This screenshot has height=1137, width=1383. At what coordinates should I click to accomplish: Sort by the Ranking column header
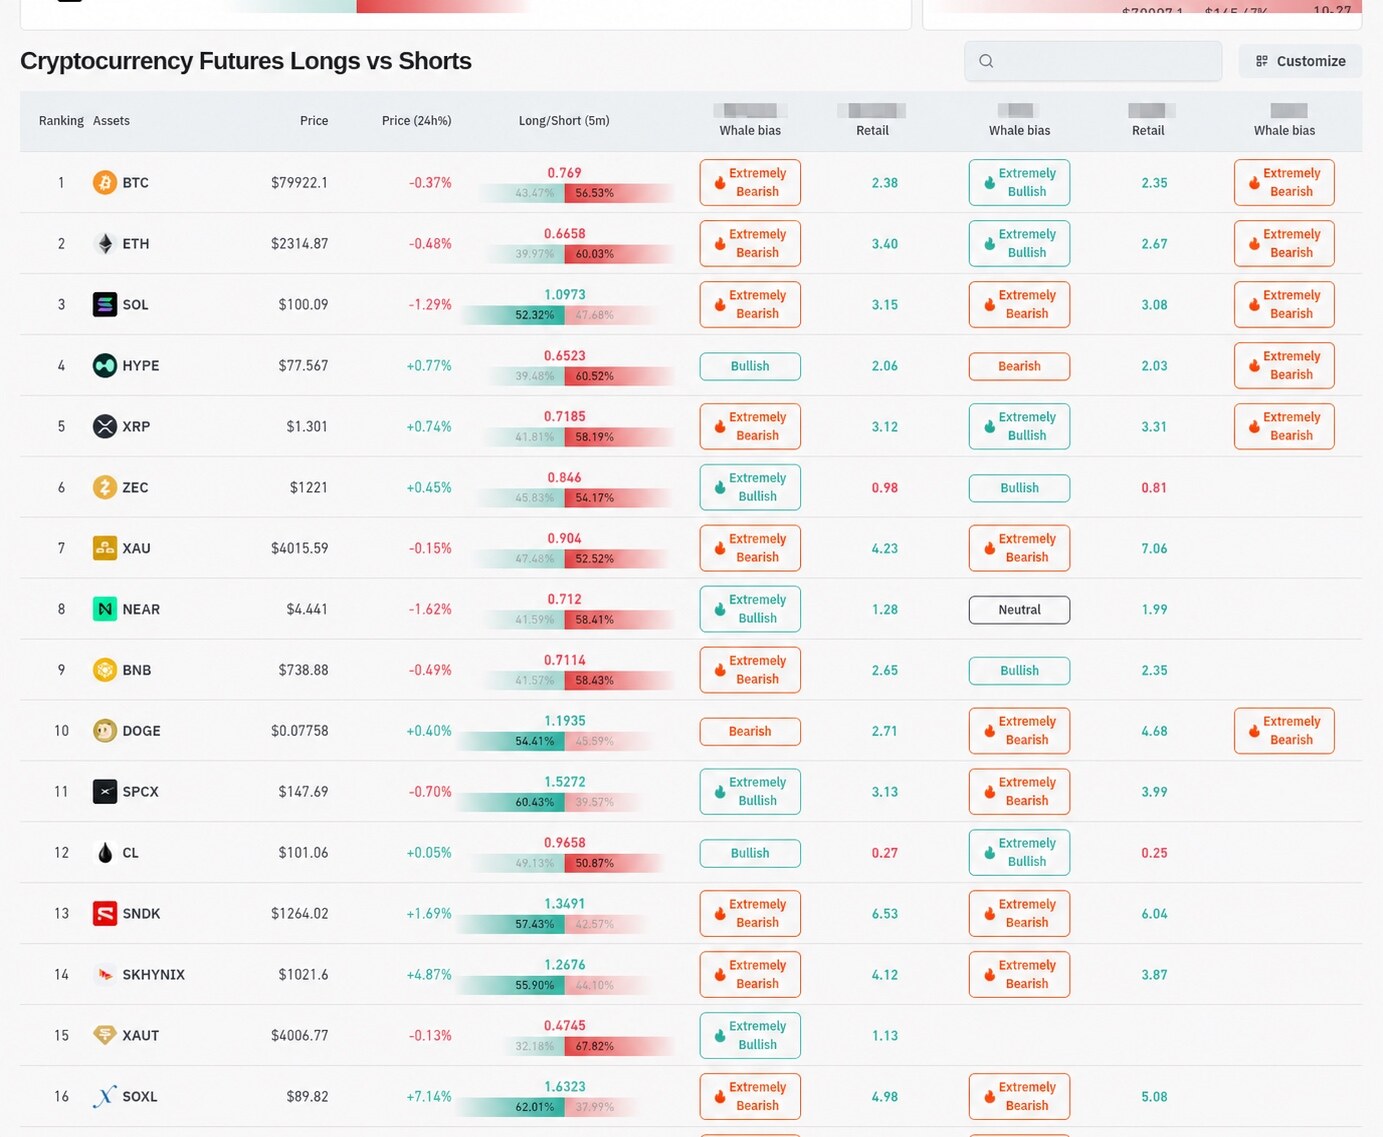[x=61, y=121]
